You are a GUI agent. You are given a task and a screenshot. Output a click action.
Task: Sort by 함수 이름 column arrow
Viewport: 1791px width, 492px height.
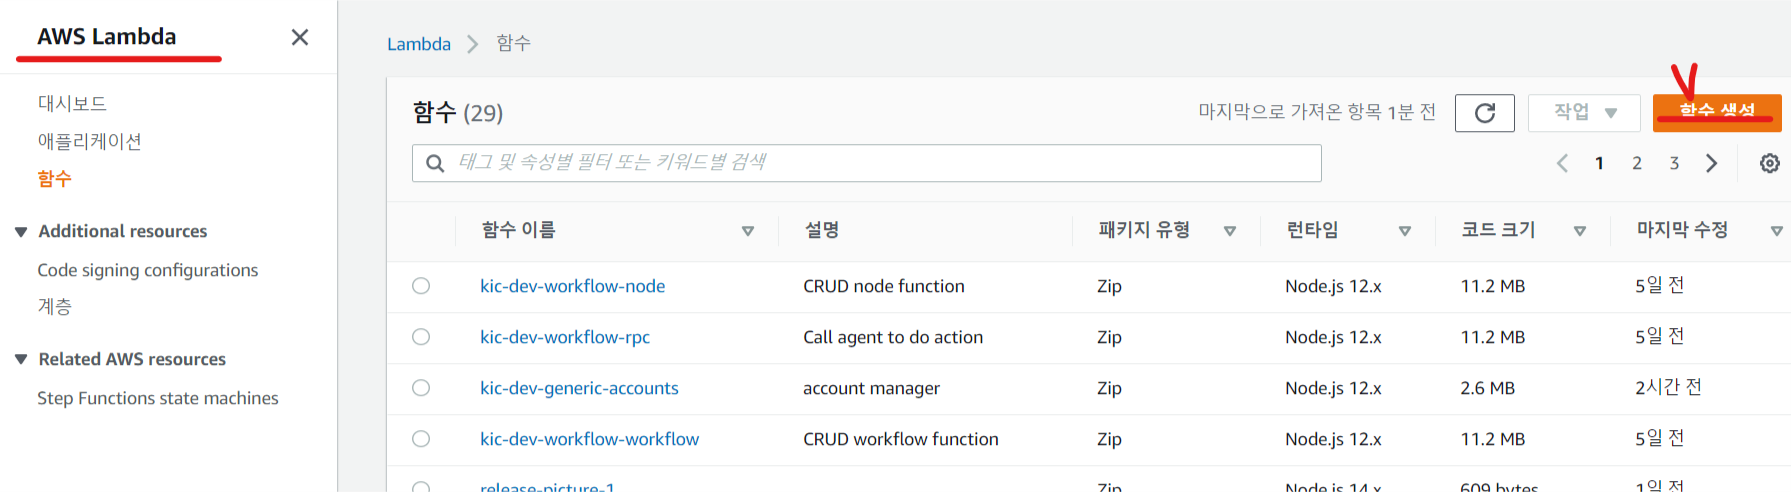[x=747, y=231]
